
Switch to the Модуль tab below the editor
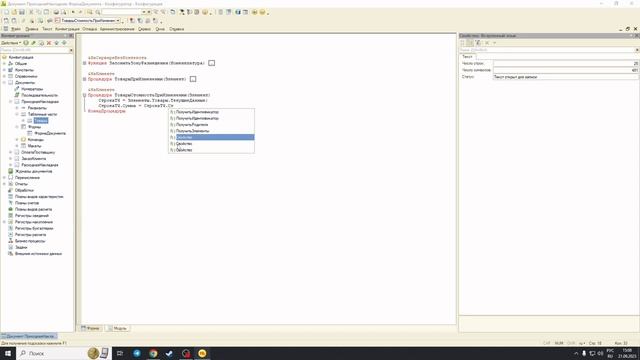118,328
